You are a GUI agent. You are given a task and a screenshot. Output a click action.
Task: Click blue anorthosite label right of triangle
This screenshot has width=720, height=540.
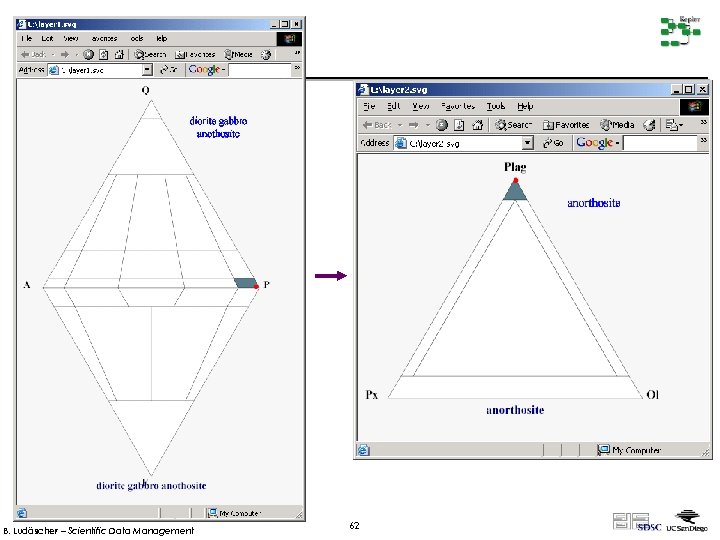pos(594,203)
